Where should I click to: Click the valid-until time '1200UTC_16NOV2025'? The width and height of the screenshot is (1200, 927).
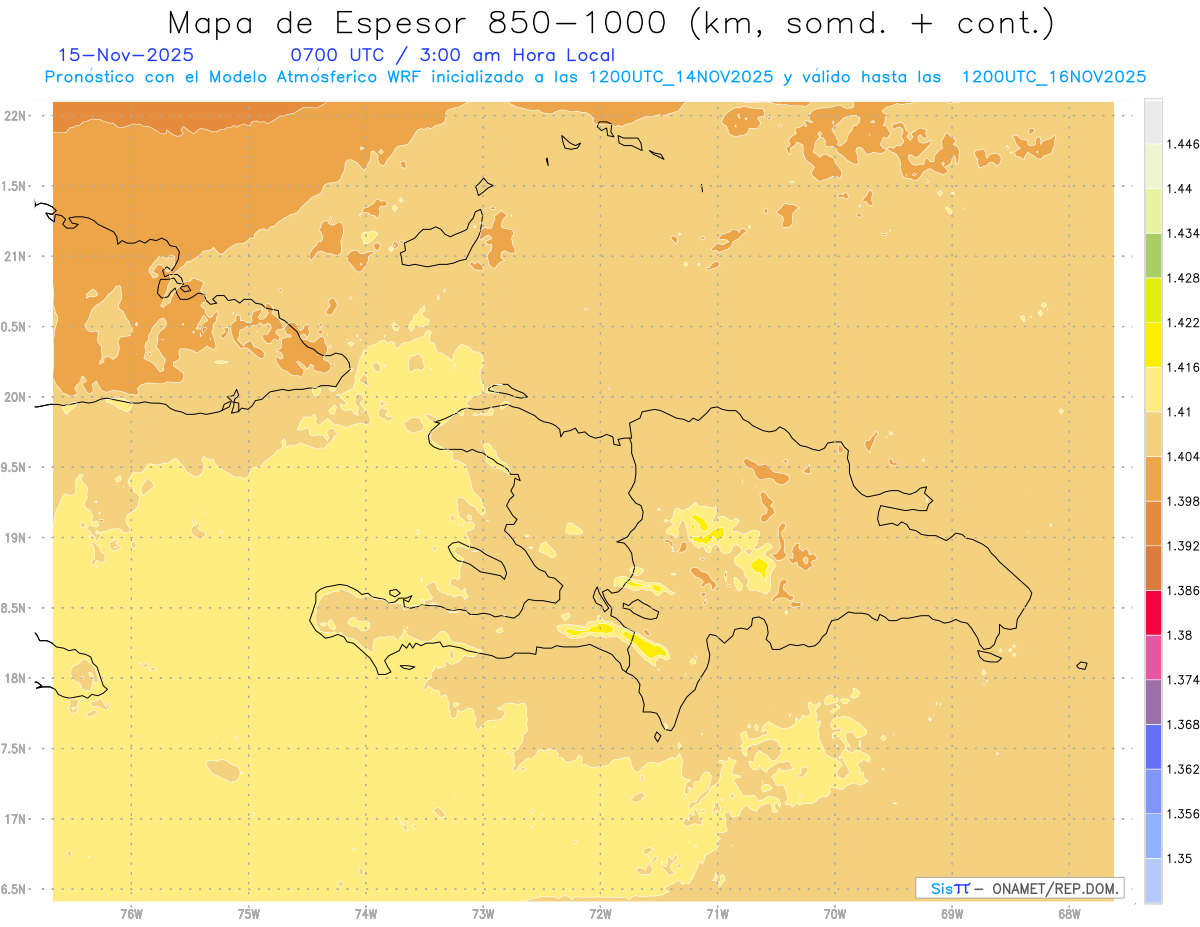click(1053, 77)
